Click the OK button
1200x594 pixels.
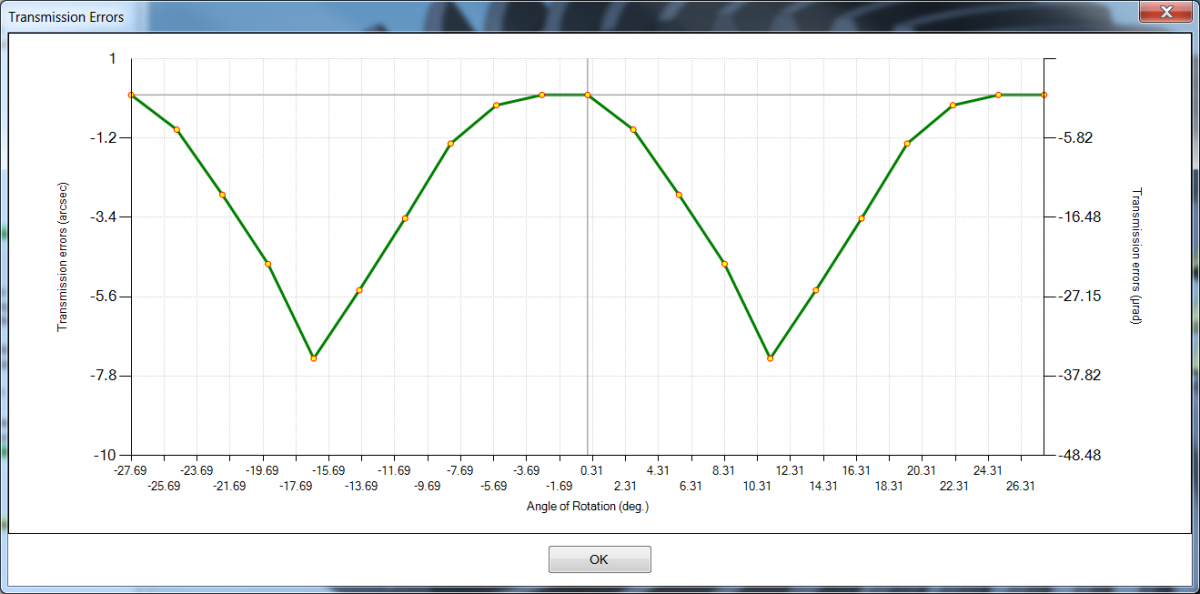(x=599, y=559)
